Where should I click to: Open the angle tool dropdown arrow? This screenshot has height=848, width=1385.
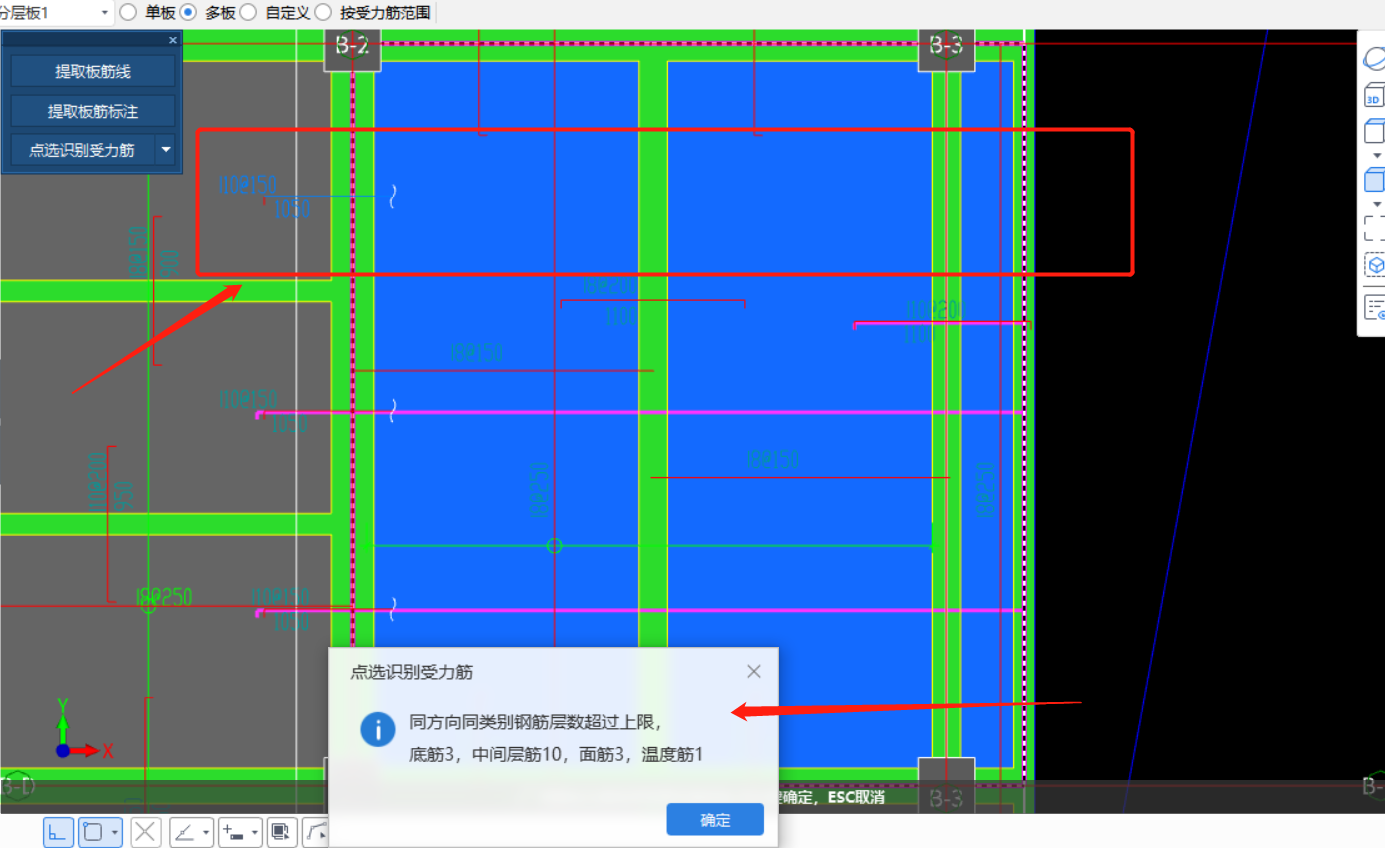click(x=207, y=832)
